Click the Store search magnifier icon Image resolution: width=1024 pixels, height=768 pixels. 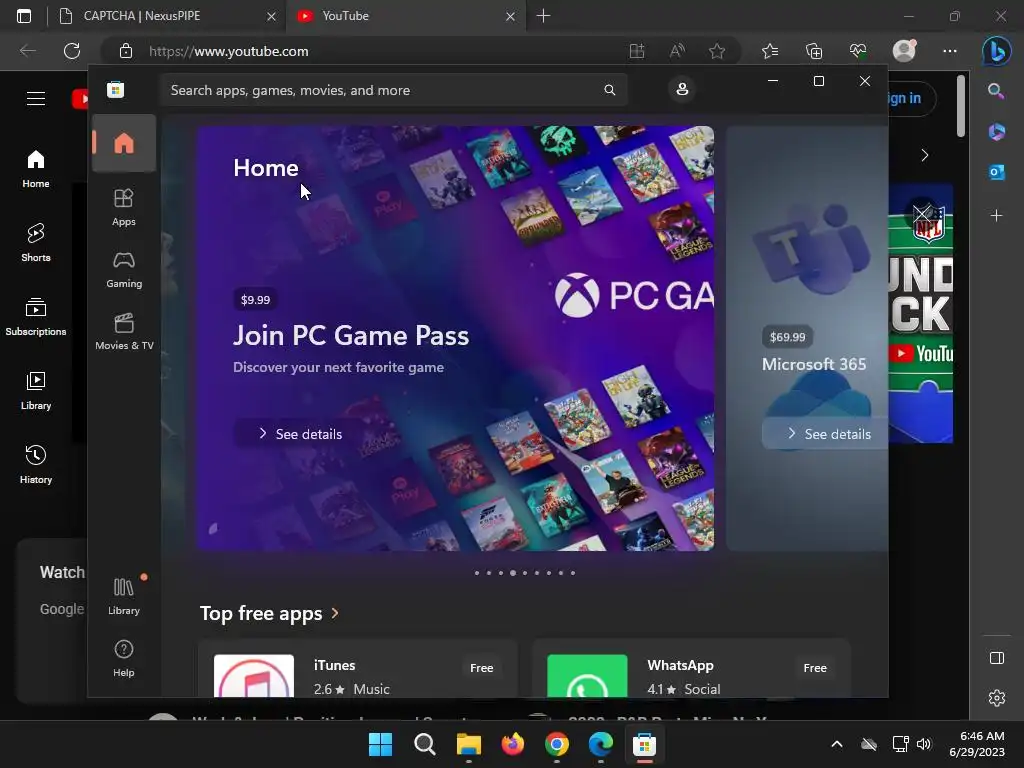tap(609, 90)
